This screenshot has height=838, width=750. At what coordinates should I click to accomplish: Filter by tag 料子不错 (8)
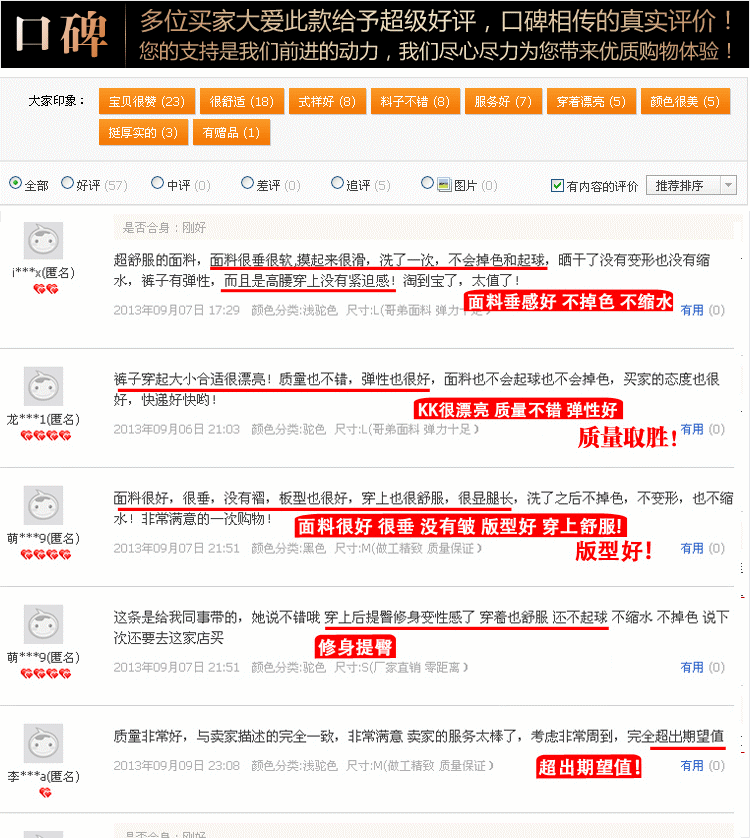click(415, 102)
